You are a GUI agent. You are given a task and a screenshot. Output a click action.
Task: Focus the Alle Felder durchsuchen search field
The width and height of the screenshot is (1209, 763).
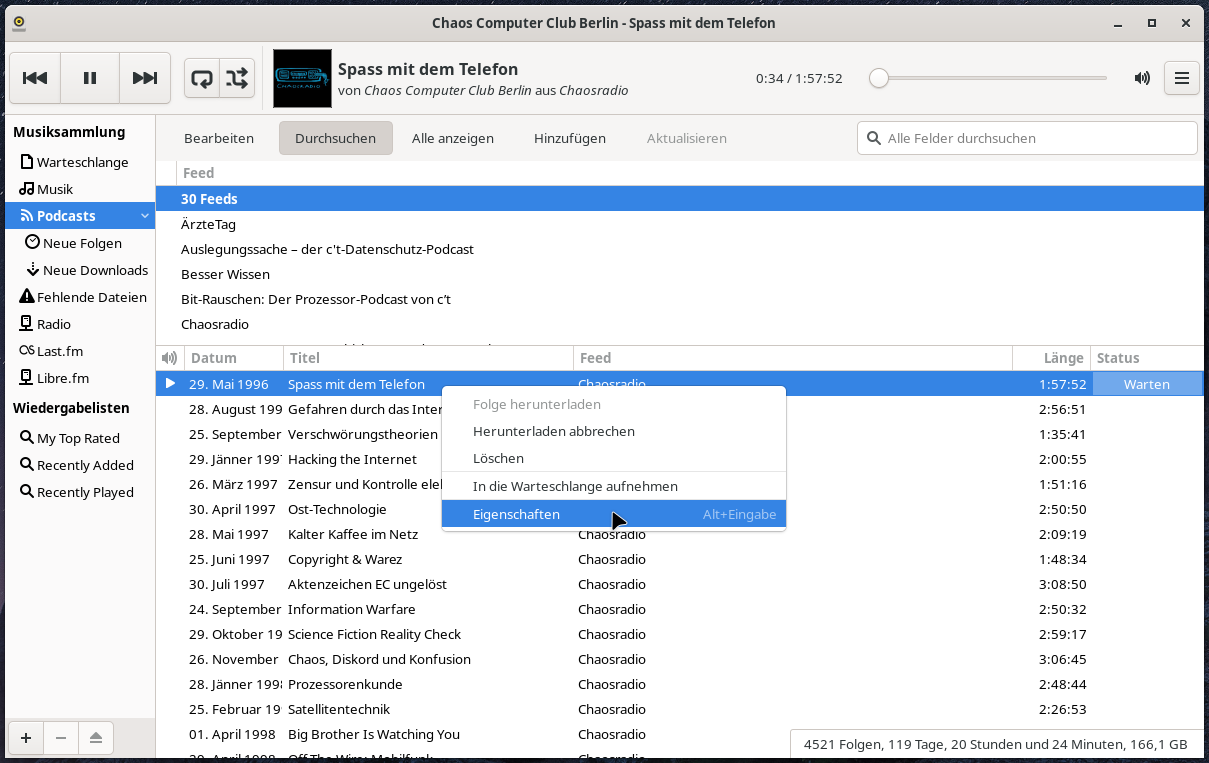tap(1035, 138)
